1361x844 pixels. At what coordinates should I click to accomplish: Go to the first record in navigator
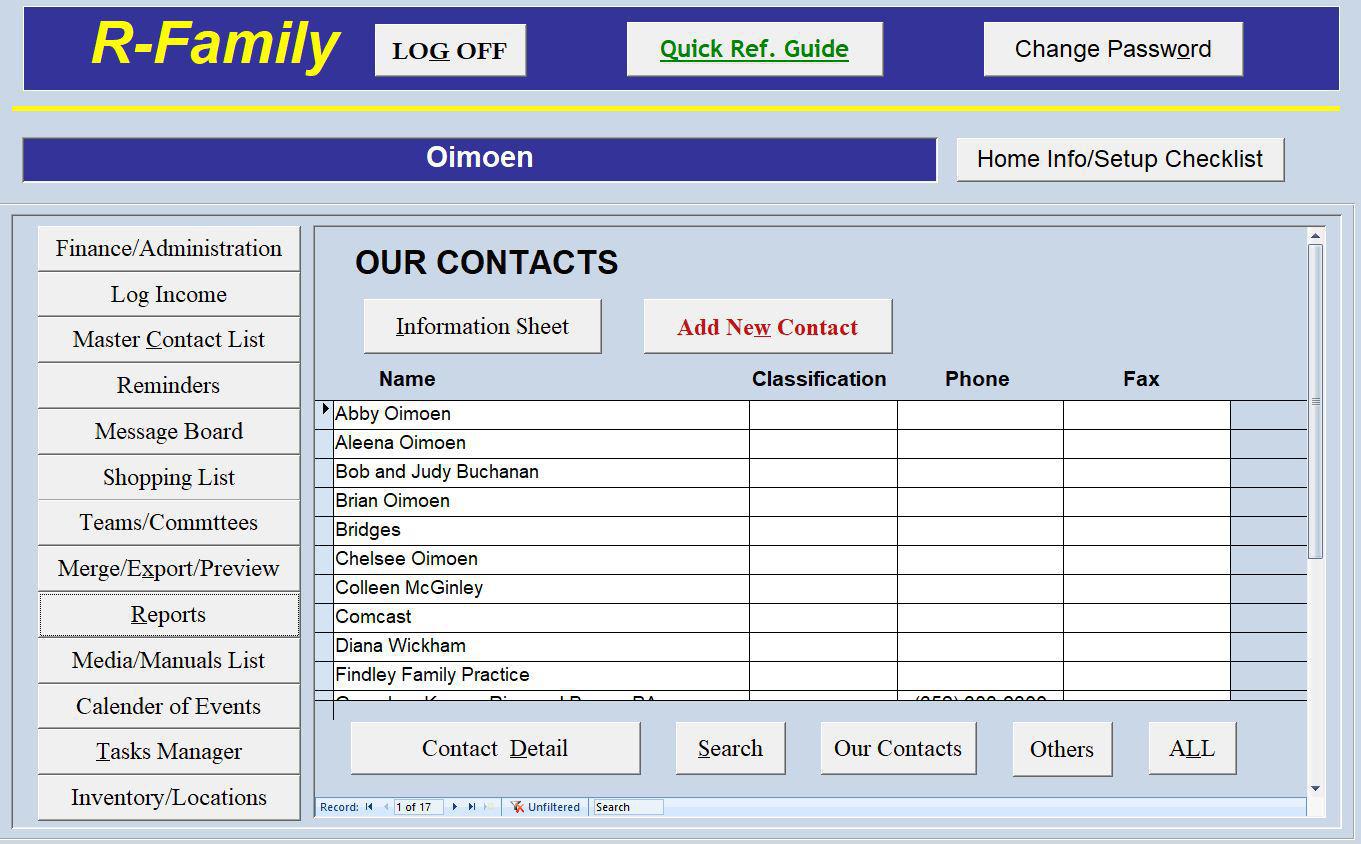pos(369,807)
